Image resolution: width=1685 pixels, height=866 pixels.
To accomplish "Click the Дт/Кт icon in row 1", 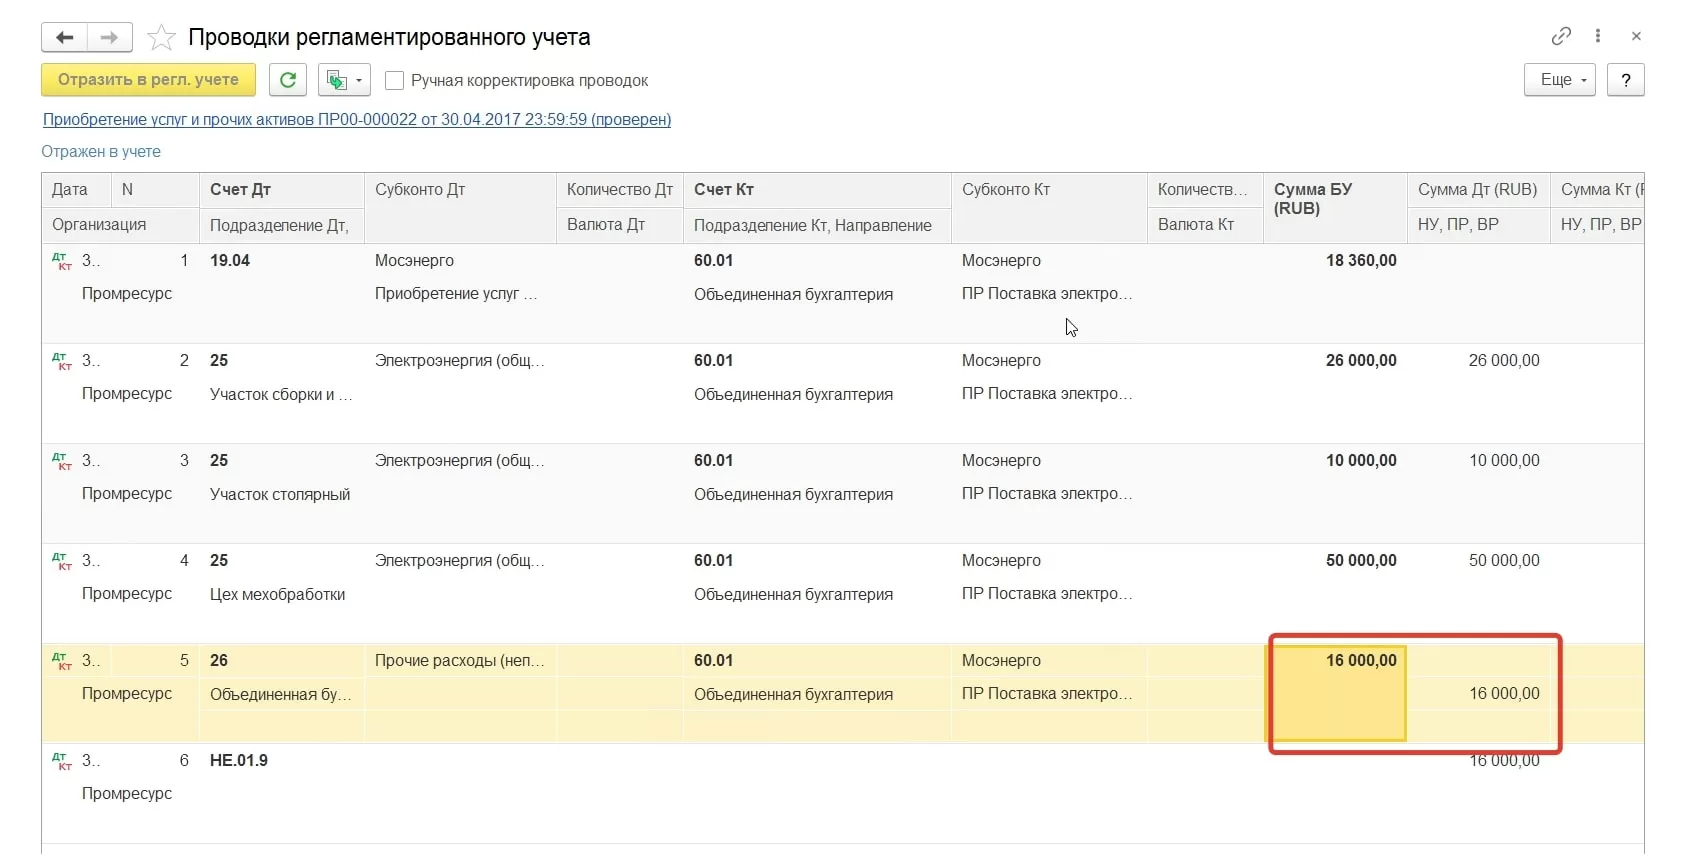I will pos(62,261).
